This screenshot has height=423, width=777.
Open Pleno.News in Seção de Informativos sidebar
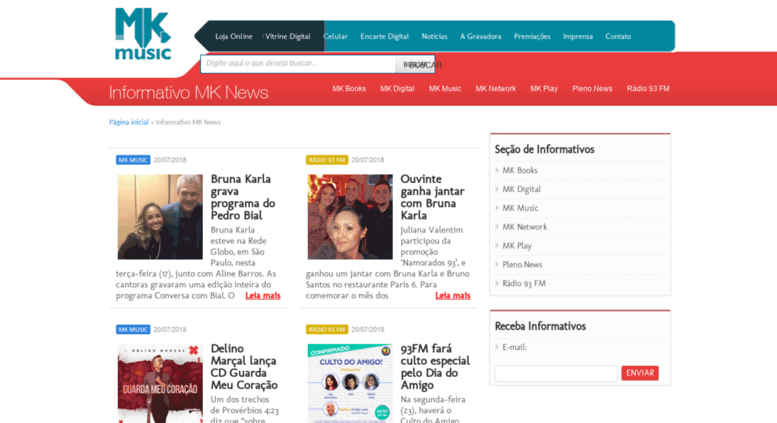[x=522, y=264]
